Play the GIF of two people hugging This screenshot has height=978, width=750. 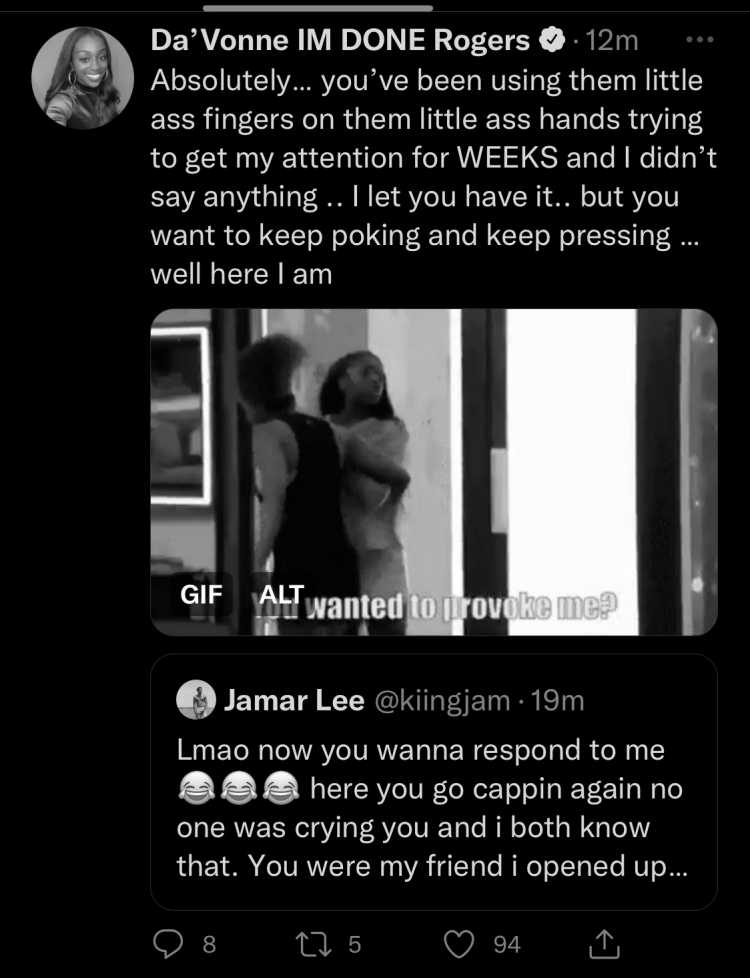point(434,472)
